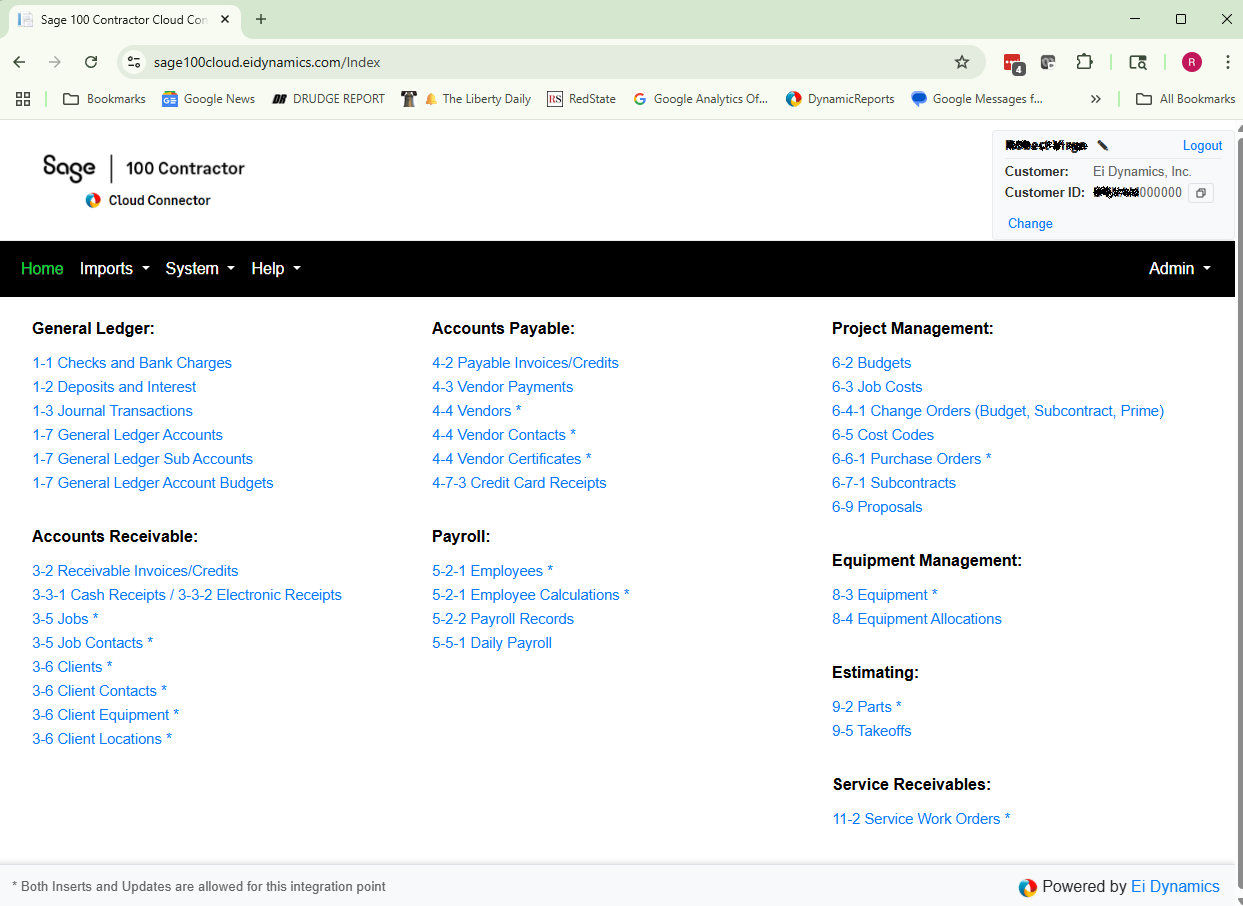Image resolution: width=1243 pixels, height=906 pixels.
Task: Expand the Imports dropdown menu
Action: (114, 269)
